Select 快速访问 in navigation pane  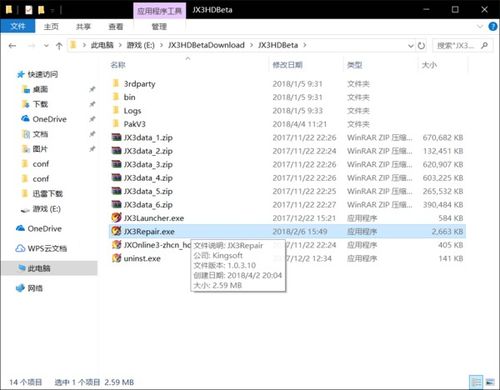tap(42, 74)
